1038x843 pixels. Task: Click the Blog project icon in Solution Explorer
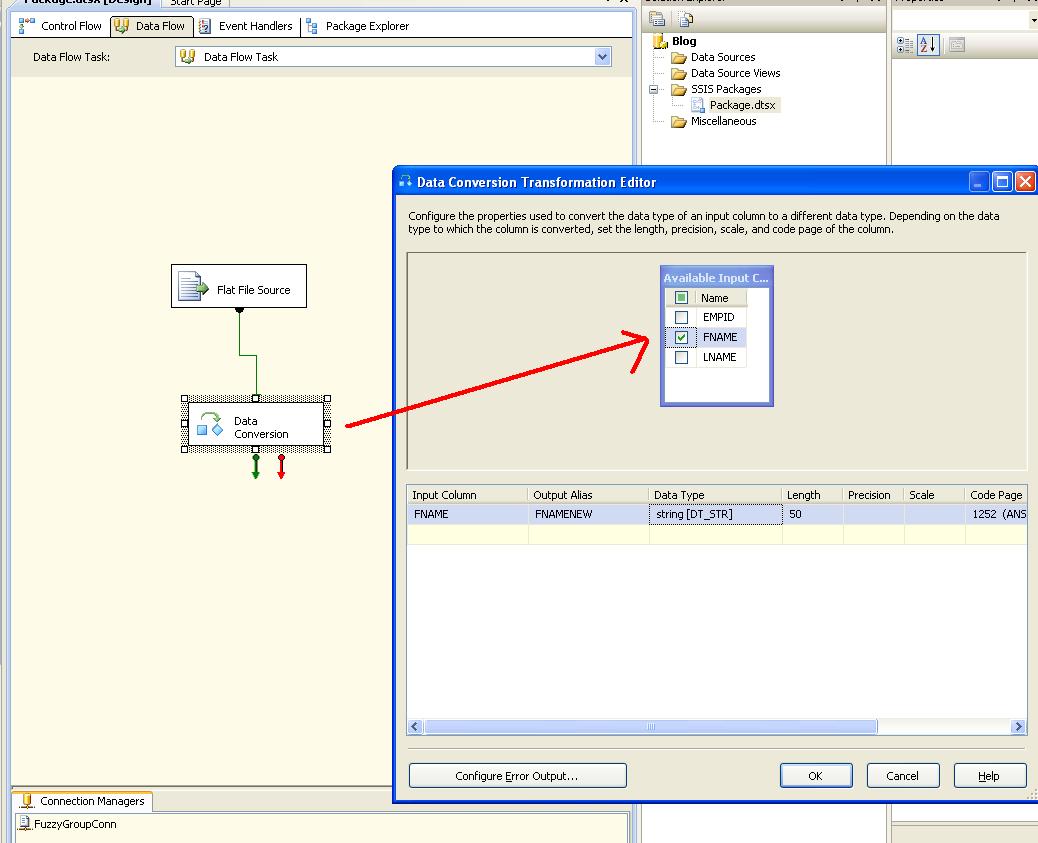660,41
